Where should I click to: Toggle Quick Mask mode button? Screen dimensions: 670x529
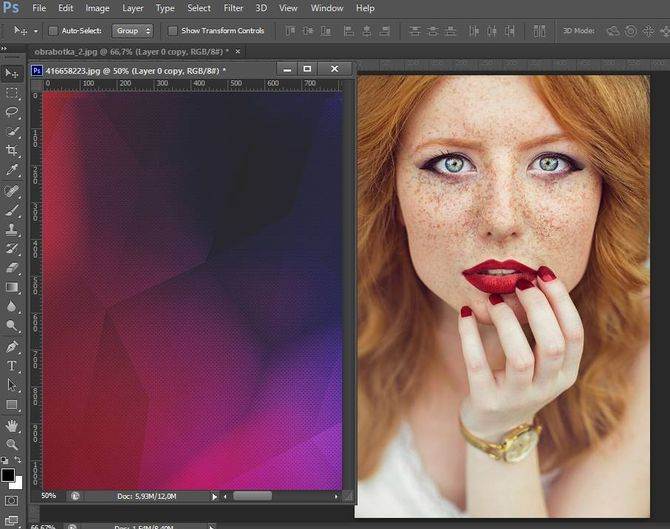click(x=12, y=499)
